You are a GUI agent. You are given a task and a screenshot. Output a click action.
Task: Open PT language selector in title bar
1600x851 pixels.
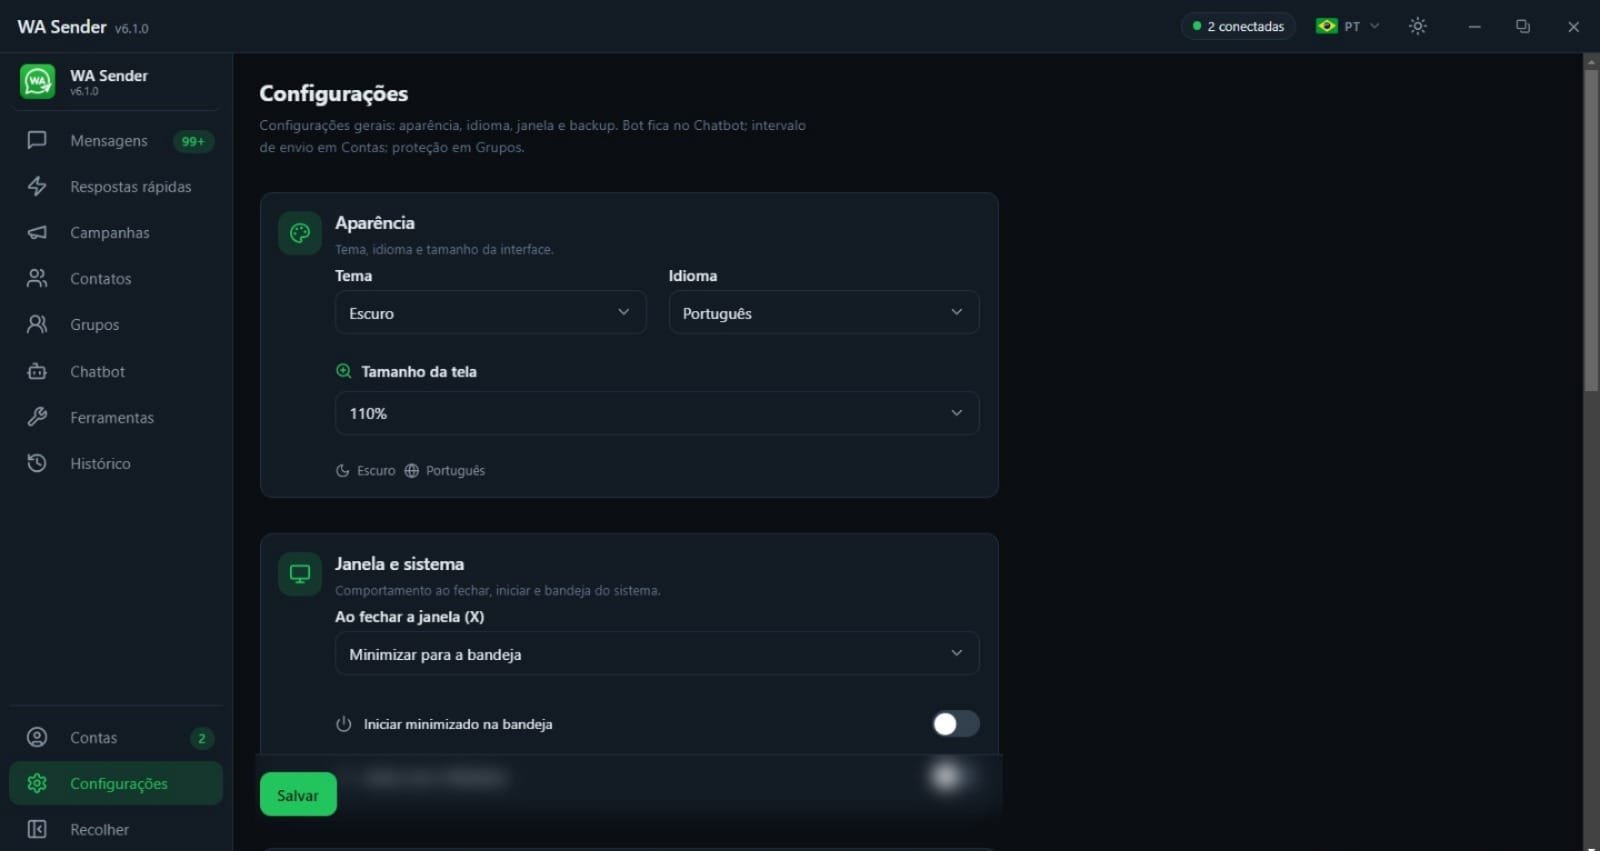click(x=1348, y=26)
